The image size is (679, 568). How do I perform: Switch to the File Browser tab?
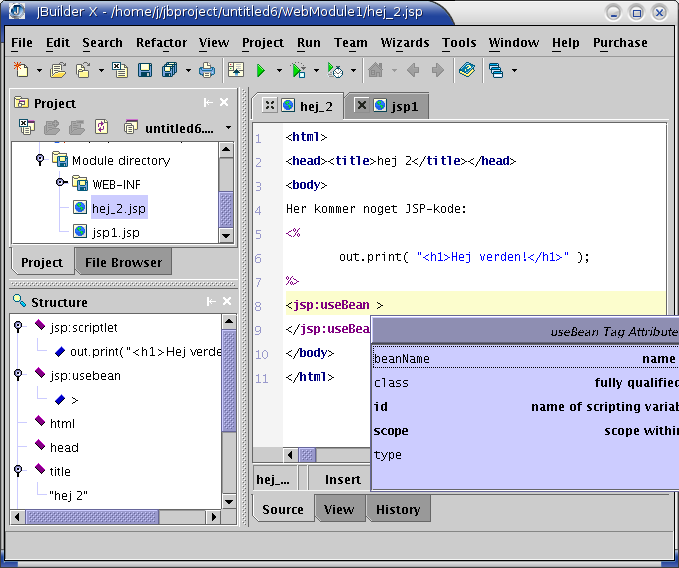pos(123,263)
